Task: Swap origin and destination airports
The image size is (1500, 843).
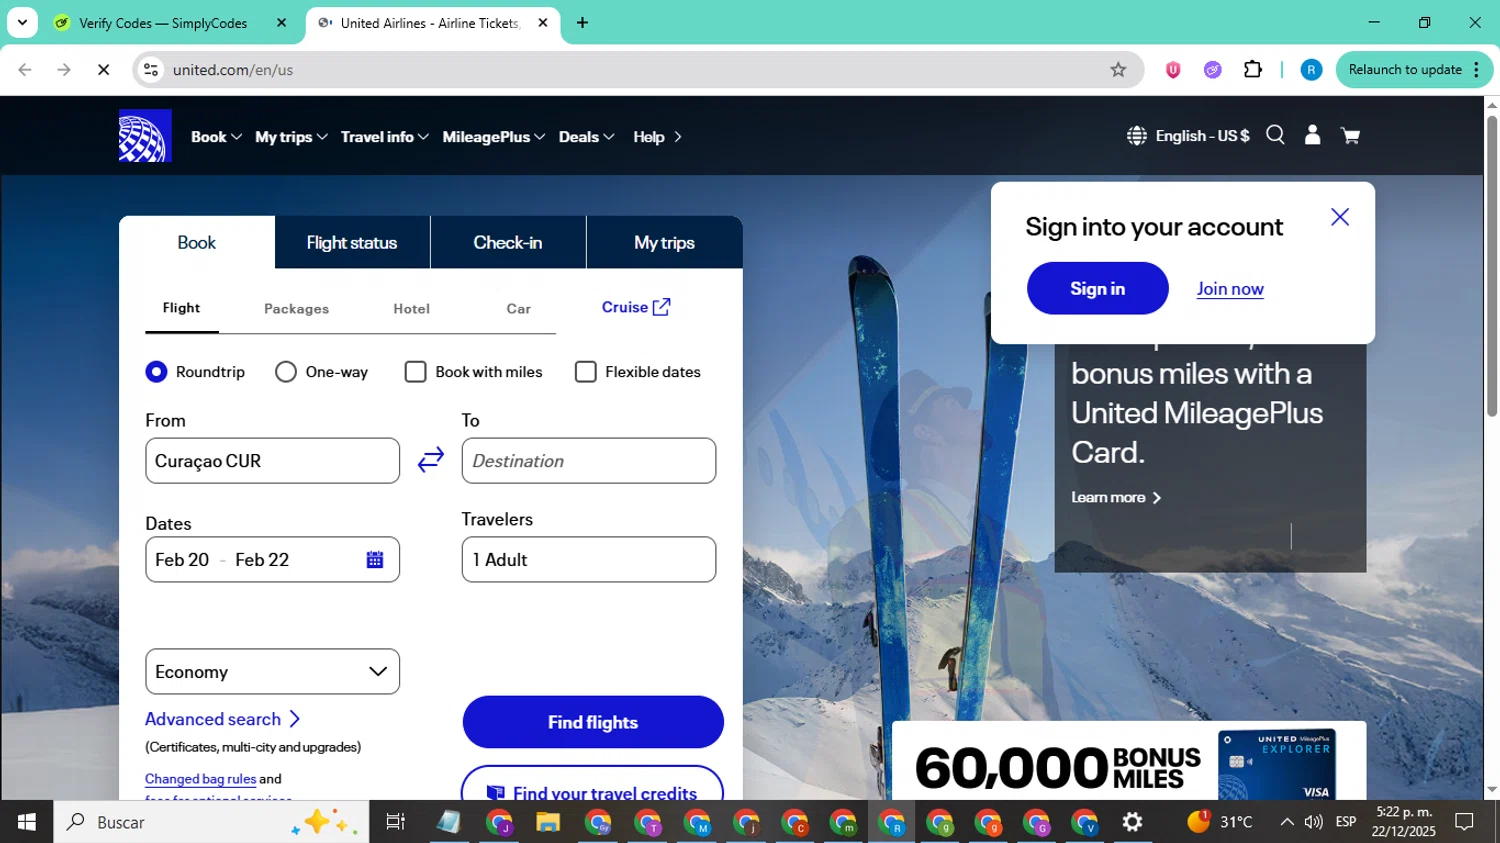Action: tap(431, 460)
